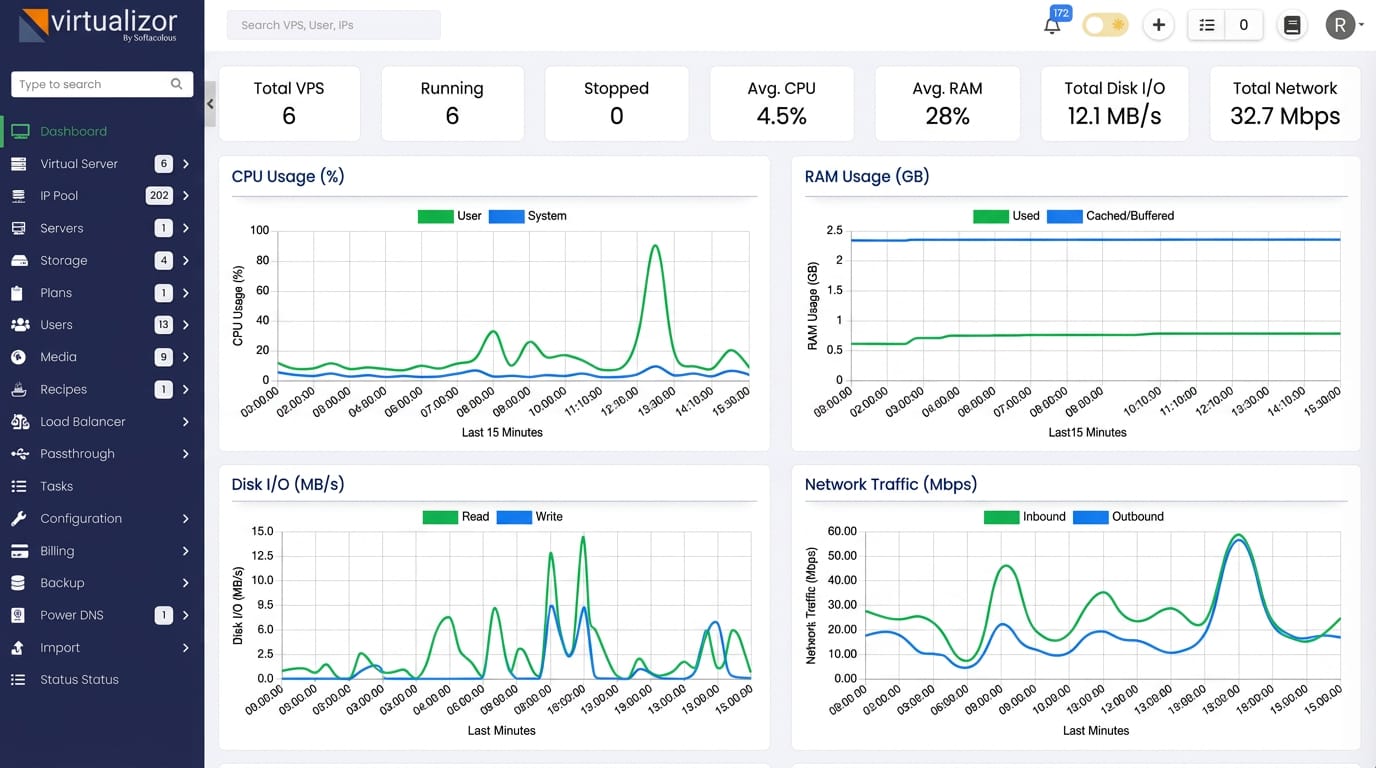Click the plus add button

point(1158,25)
